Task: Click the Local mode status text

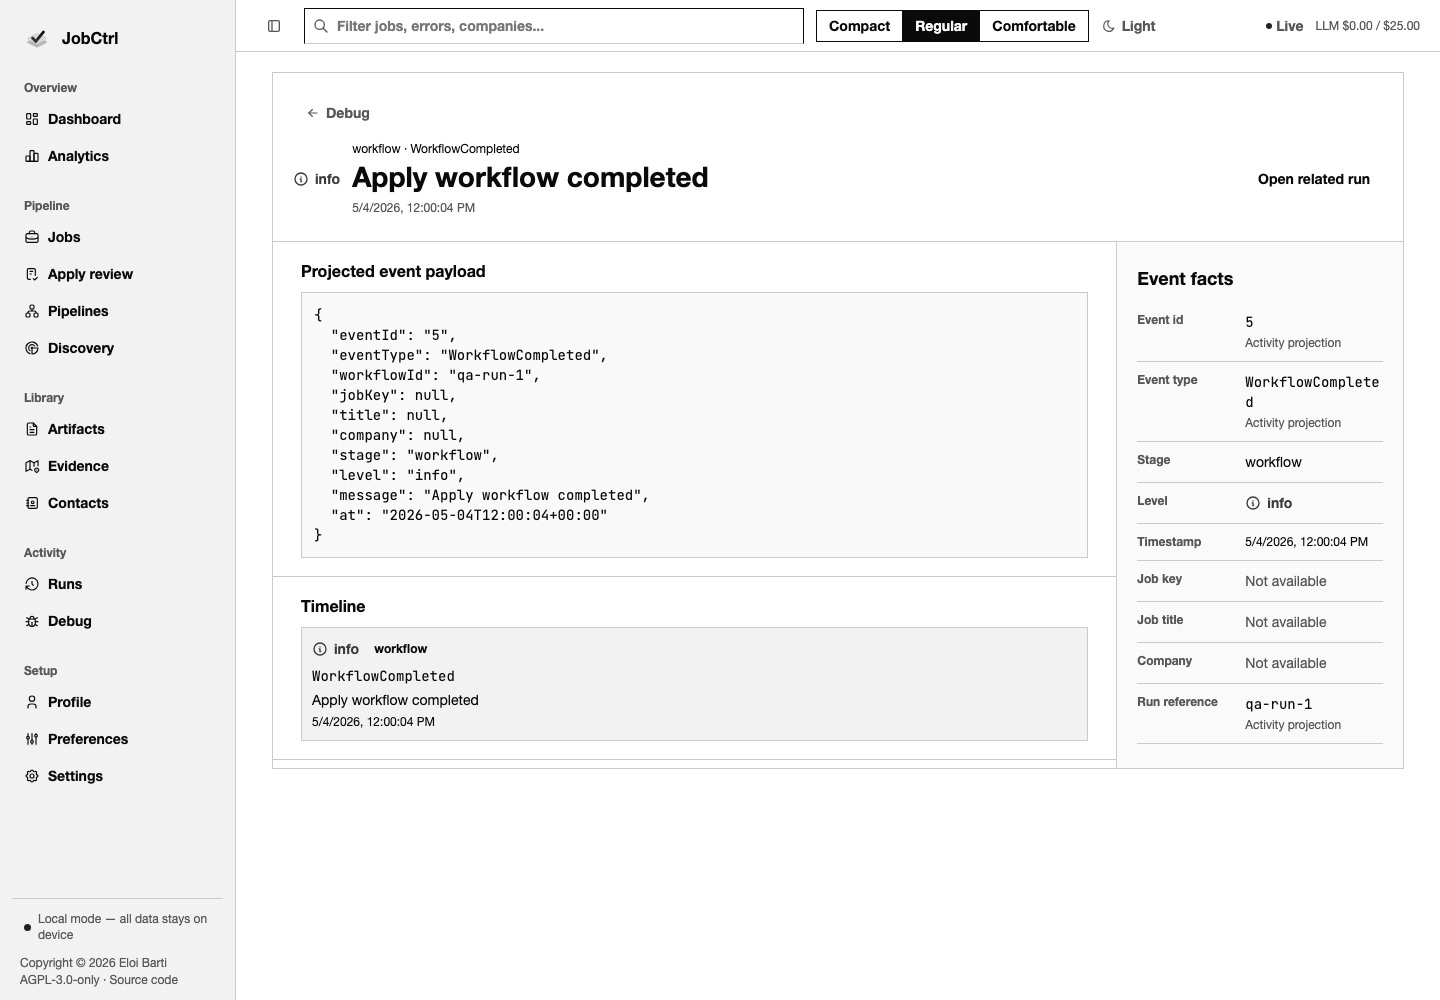Action: [x=122, y=927]
